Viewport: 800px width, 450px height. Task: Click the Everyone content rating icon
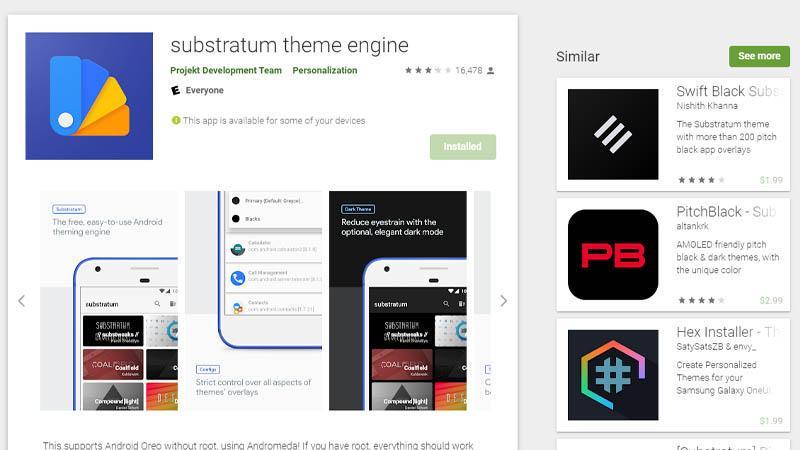(x=176, y=90)
